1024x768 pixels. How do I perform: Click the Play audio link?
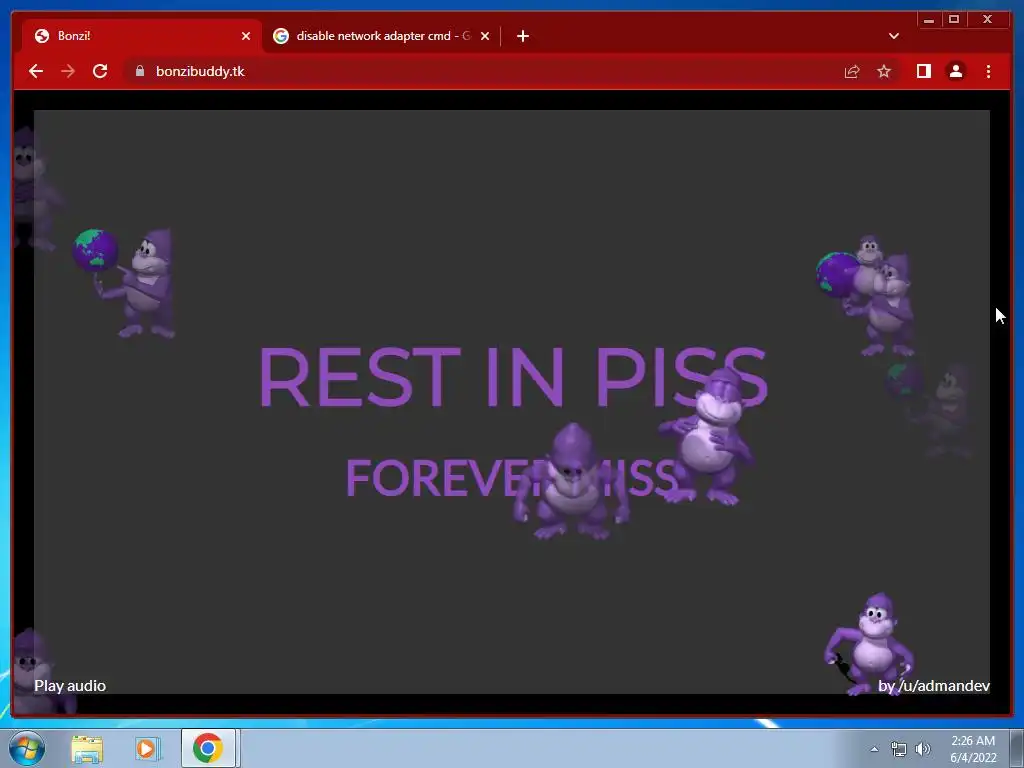(70, 686)
